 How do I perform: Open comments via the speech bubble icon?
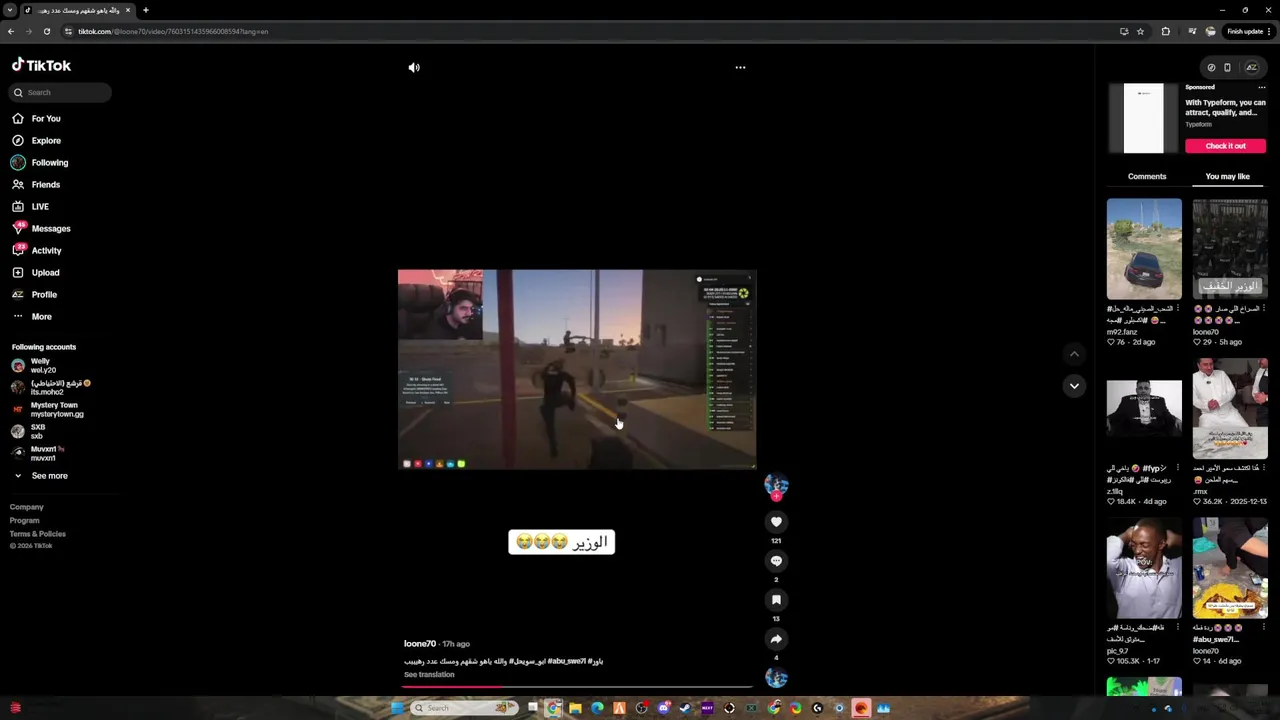(x=776, y=561)
